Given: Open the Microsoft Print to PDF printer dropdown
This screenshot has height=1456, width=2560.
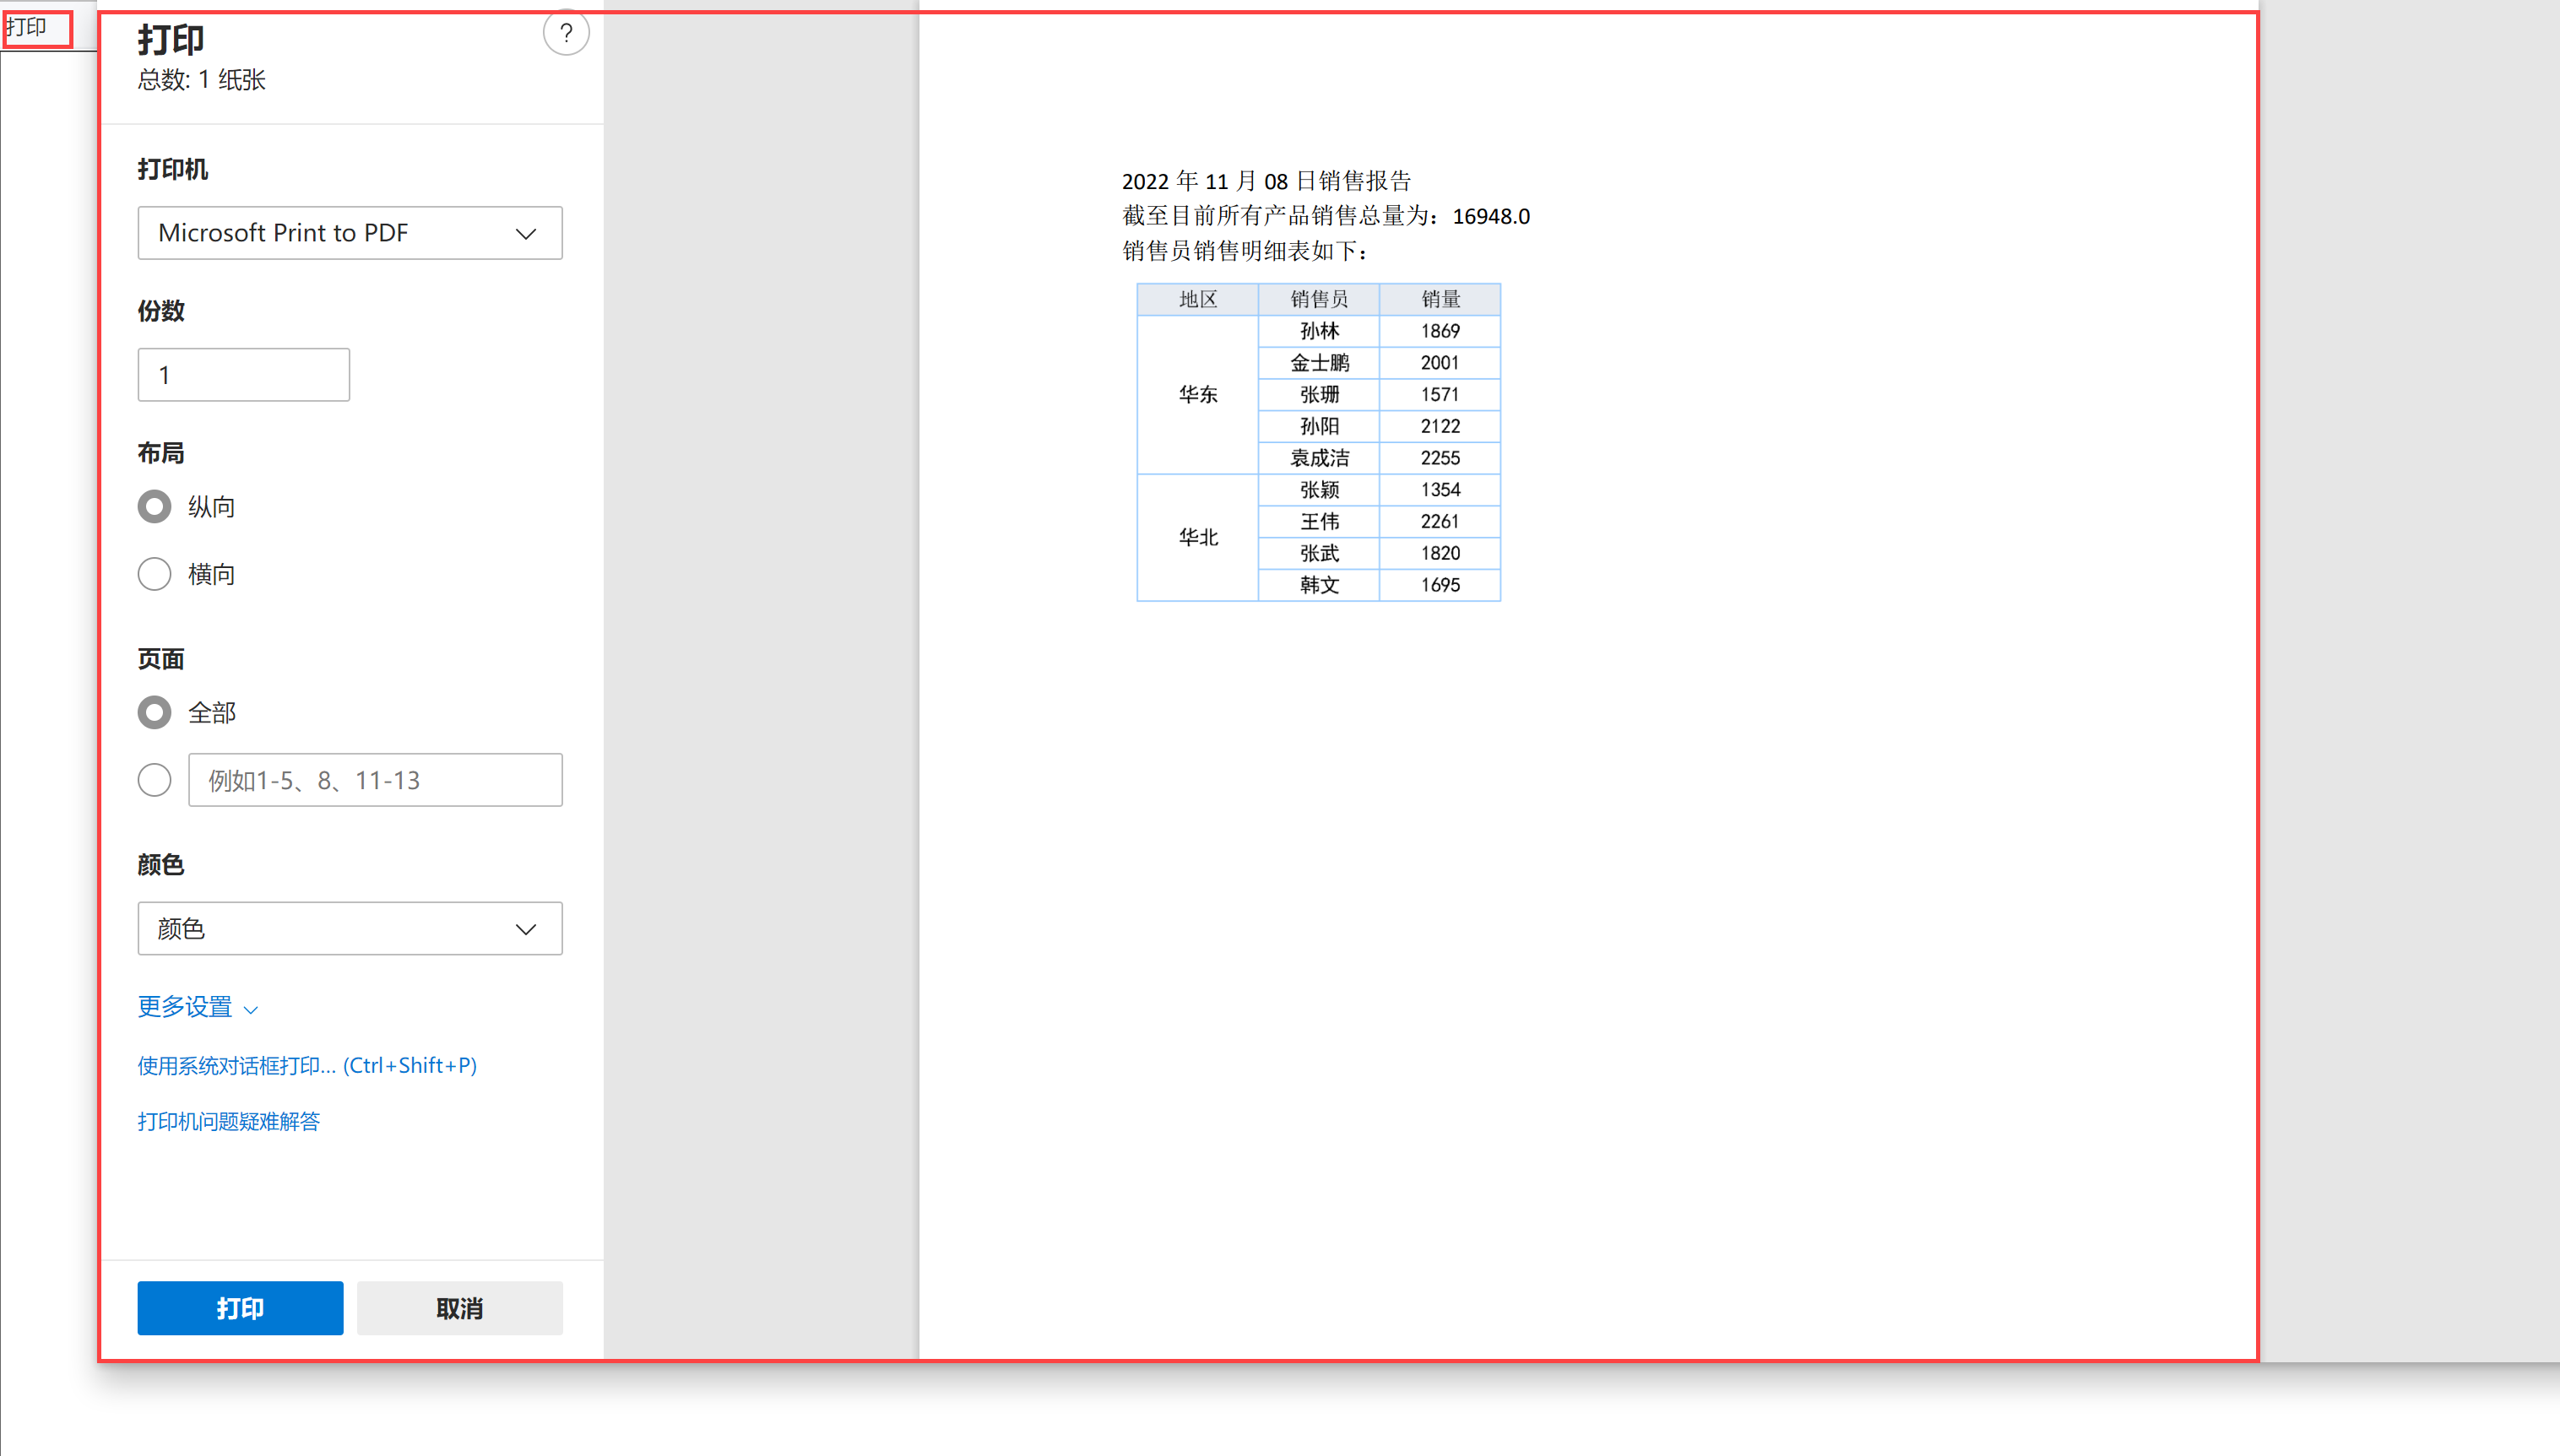Looking at the screenshot, I should 349,233.
